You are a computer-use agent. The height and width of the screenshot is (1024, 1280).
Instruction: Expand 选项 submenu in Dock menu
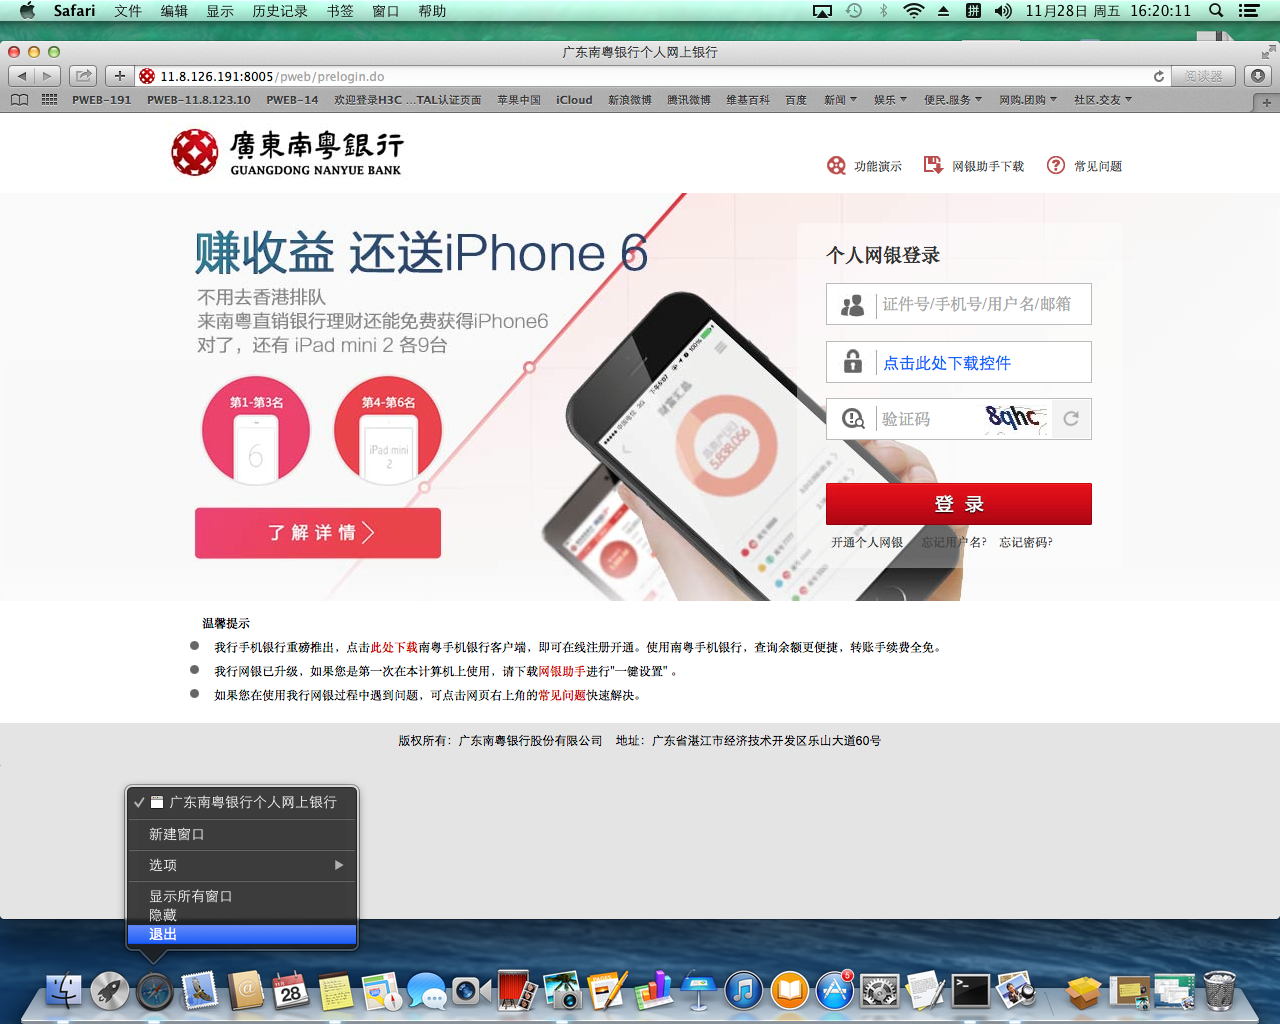[242, 865]
